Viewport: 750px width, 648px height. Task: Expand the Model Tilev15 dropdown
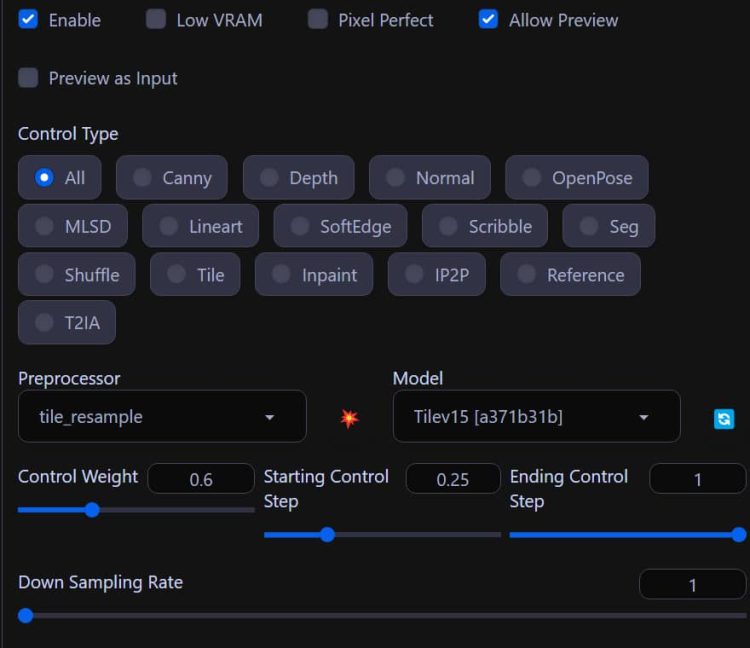coord(536,417)
